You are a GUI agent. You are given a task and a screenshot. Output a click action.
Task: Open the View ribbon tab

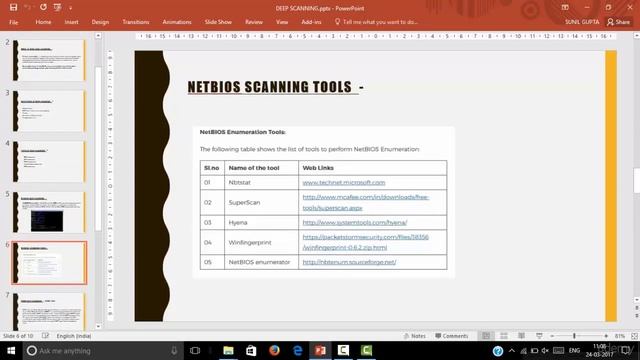[x=282, y=22]
